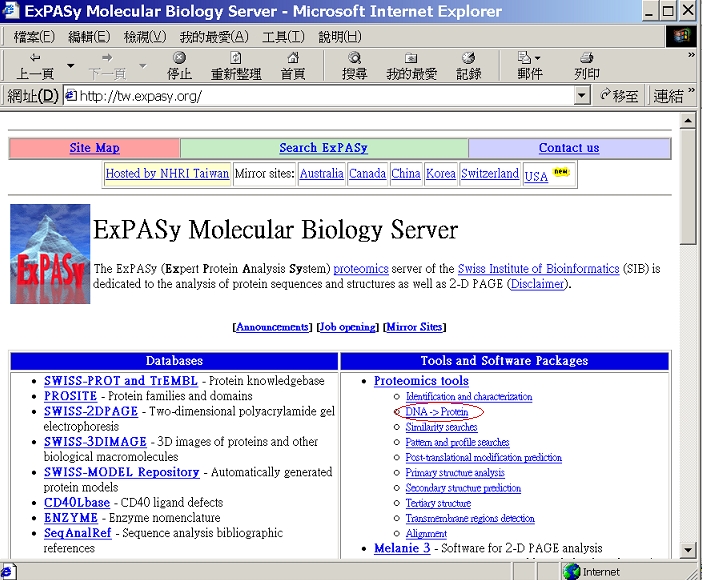The height and width of the screenshot is (580, 702).
Task: Click the vertical scrollbar down arrow
Action: coord(687,548)
